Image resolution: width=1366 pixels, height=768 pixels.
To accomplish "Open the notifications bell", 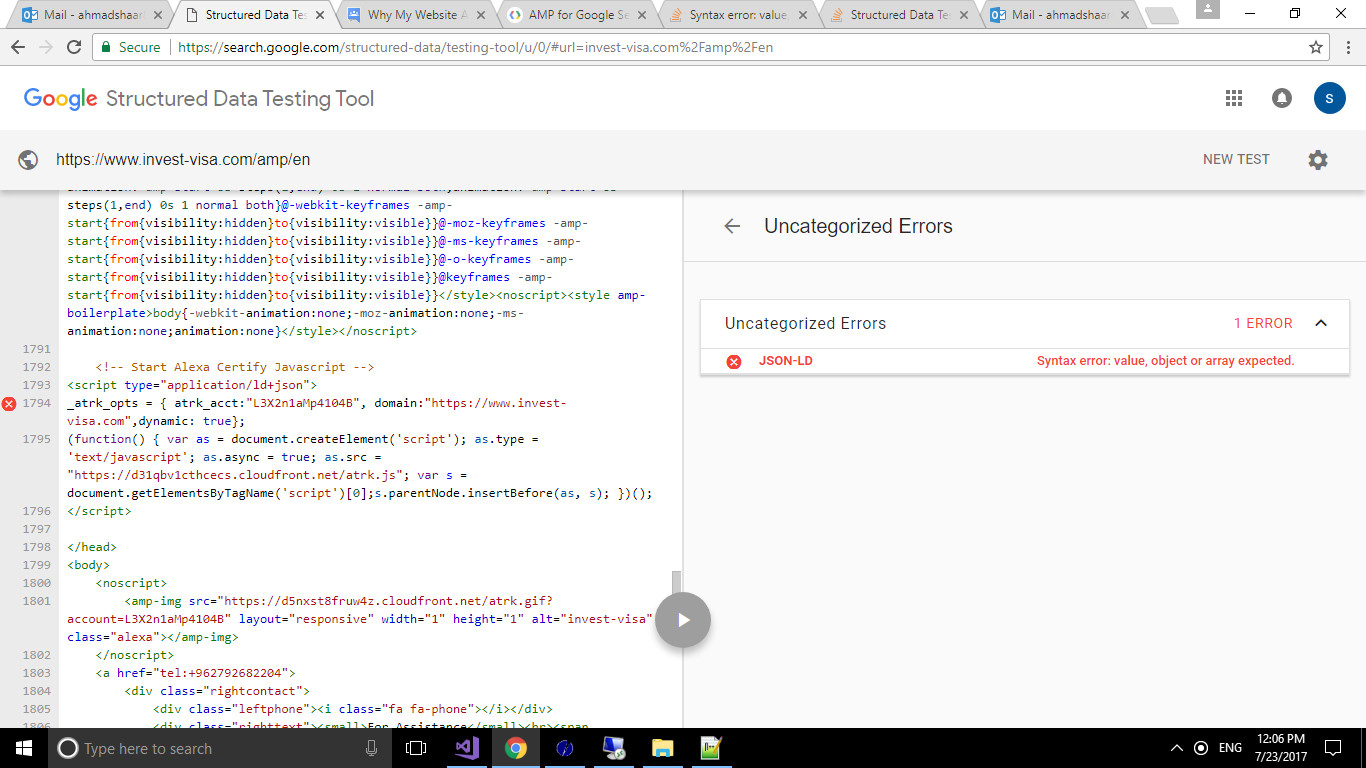I will click(x=1281, y=98).
